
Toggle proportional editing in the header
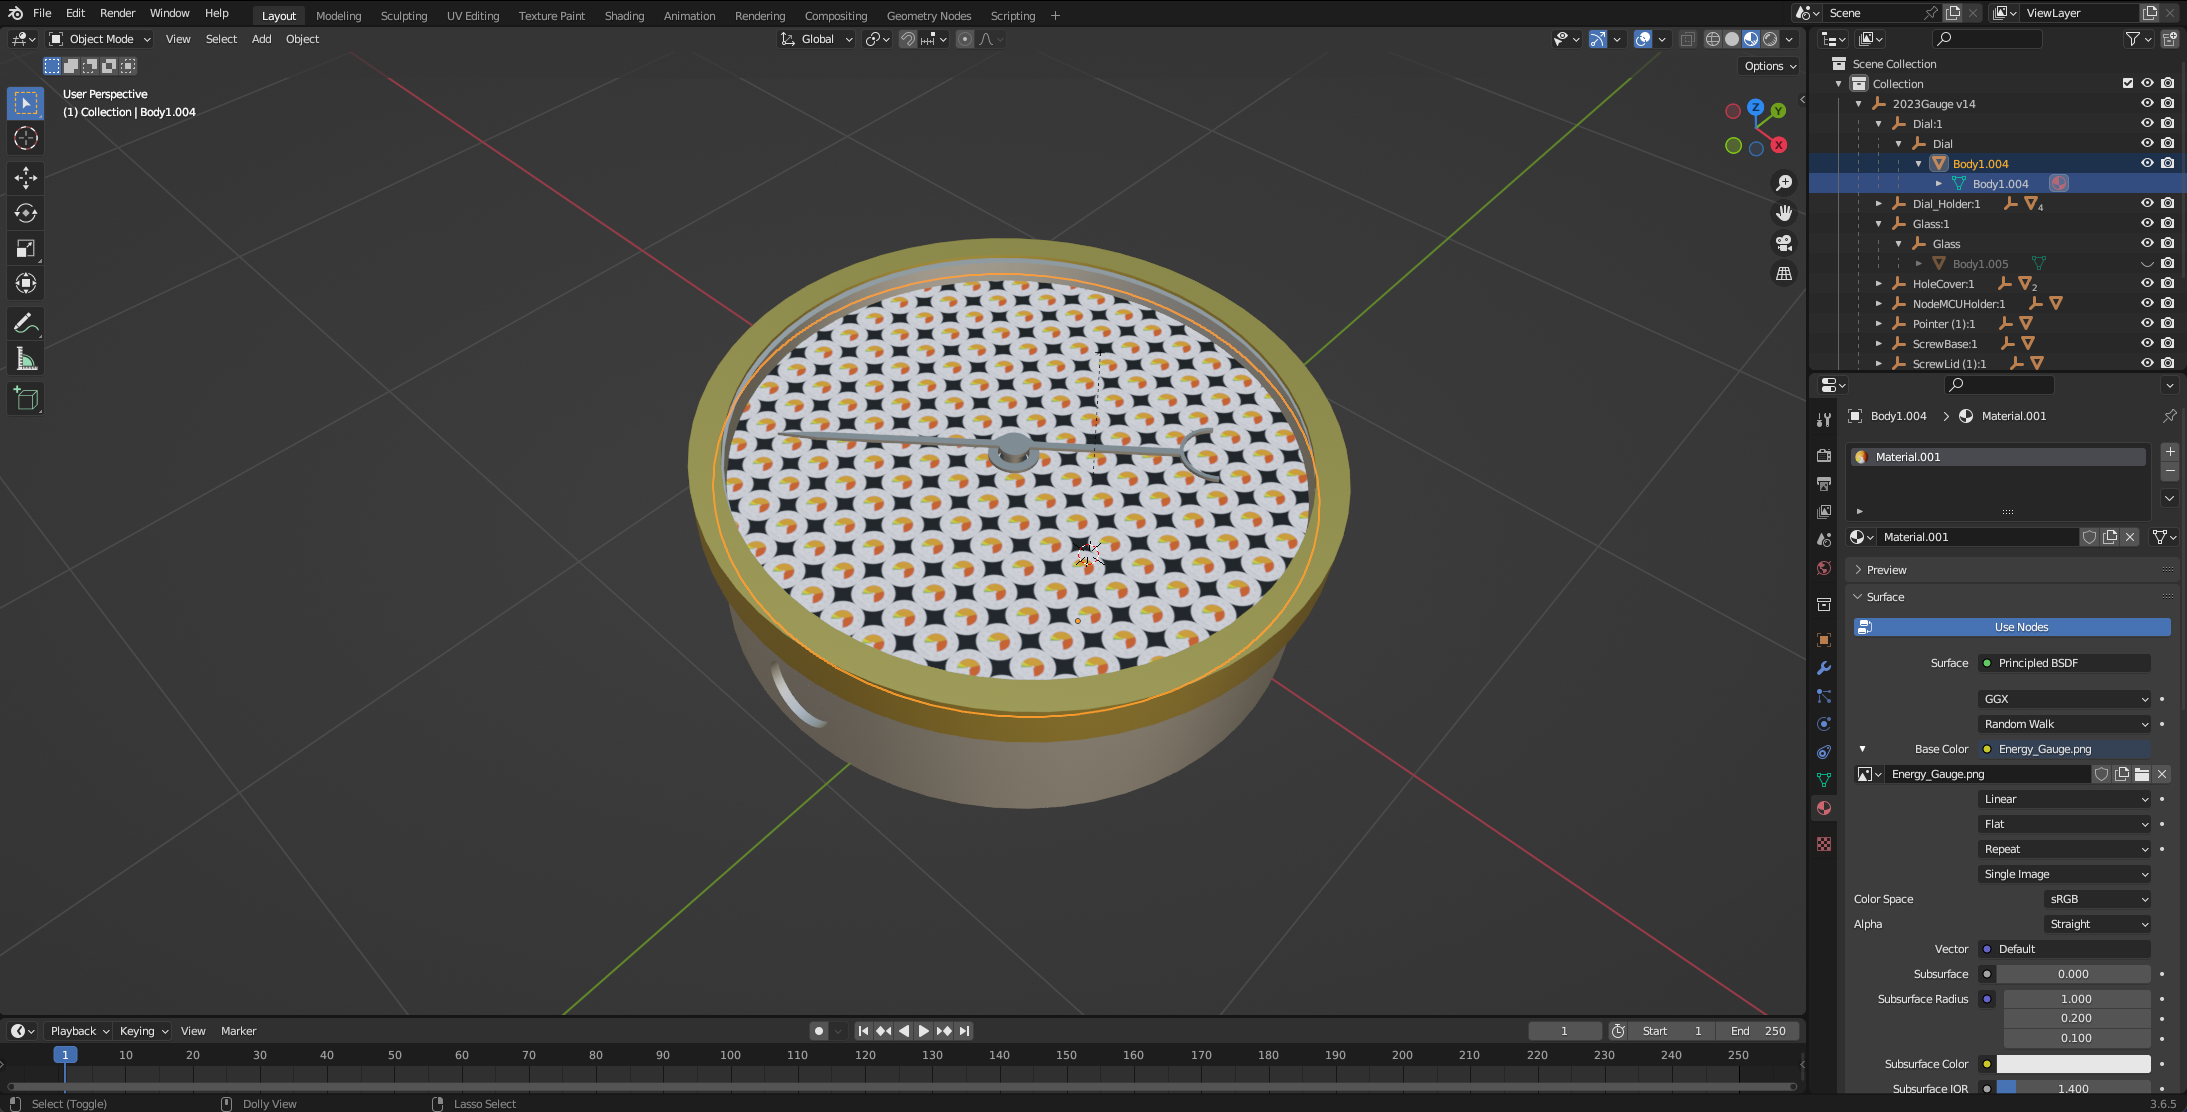coord(964,39)
